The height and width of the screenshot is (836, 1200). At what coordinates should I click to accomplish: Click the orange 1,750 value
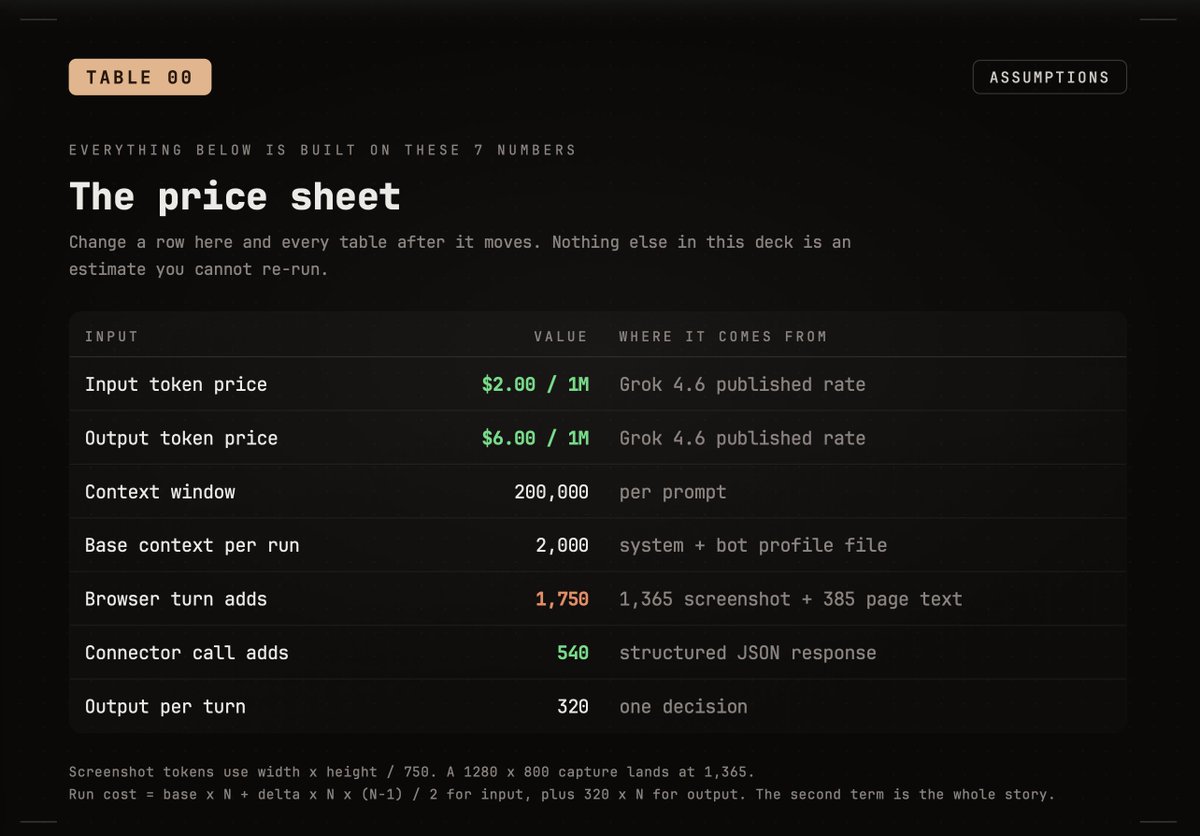562,599
